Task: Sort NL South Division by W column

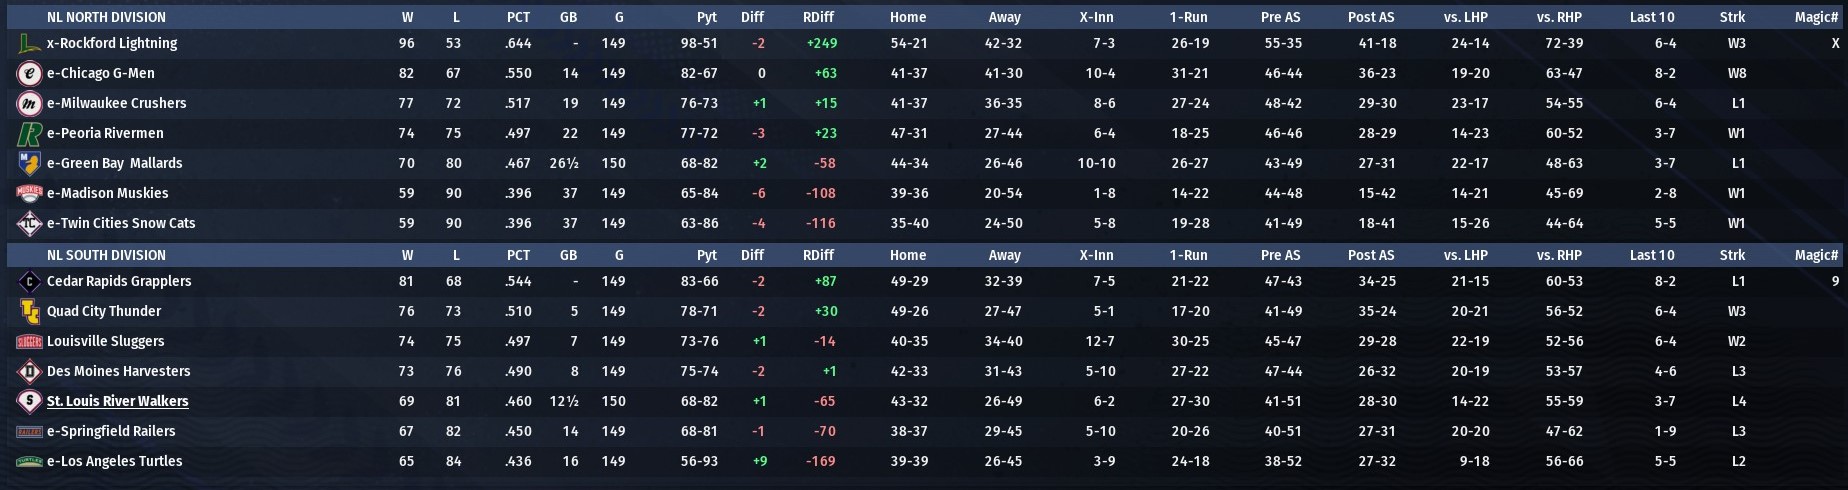Action: [407, 255]
